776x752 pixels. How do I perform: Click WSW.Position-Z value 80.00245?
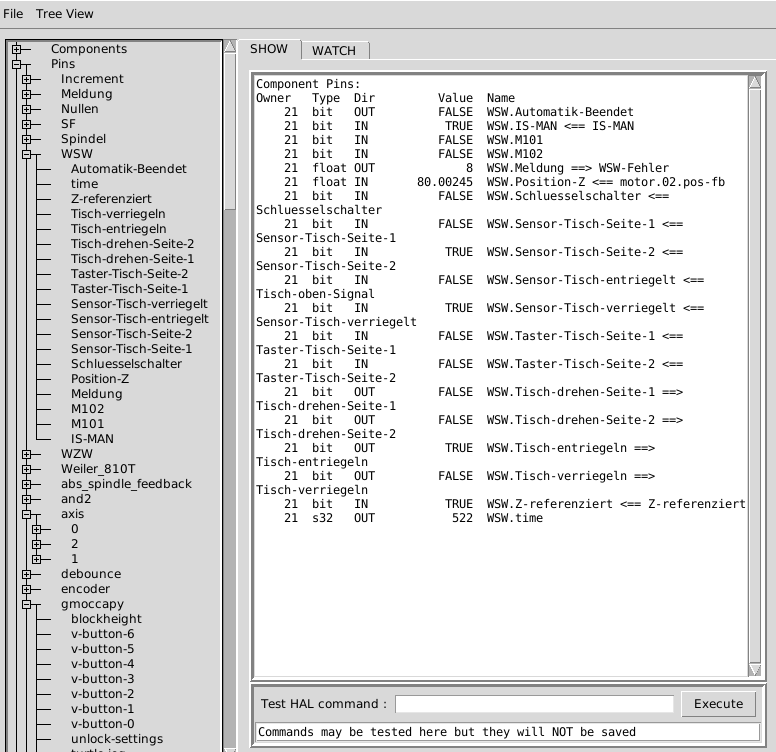point(444,182)
